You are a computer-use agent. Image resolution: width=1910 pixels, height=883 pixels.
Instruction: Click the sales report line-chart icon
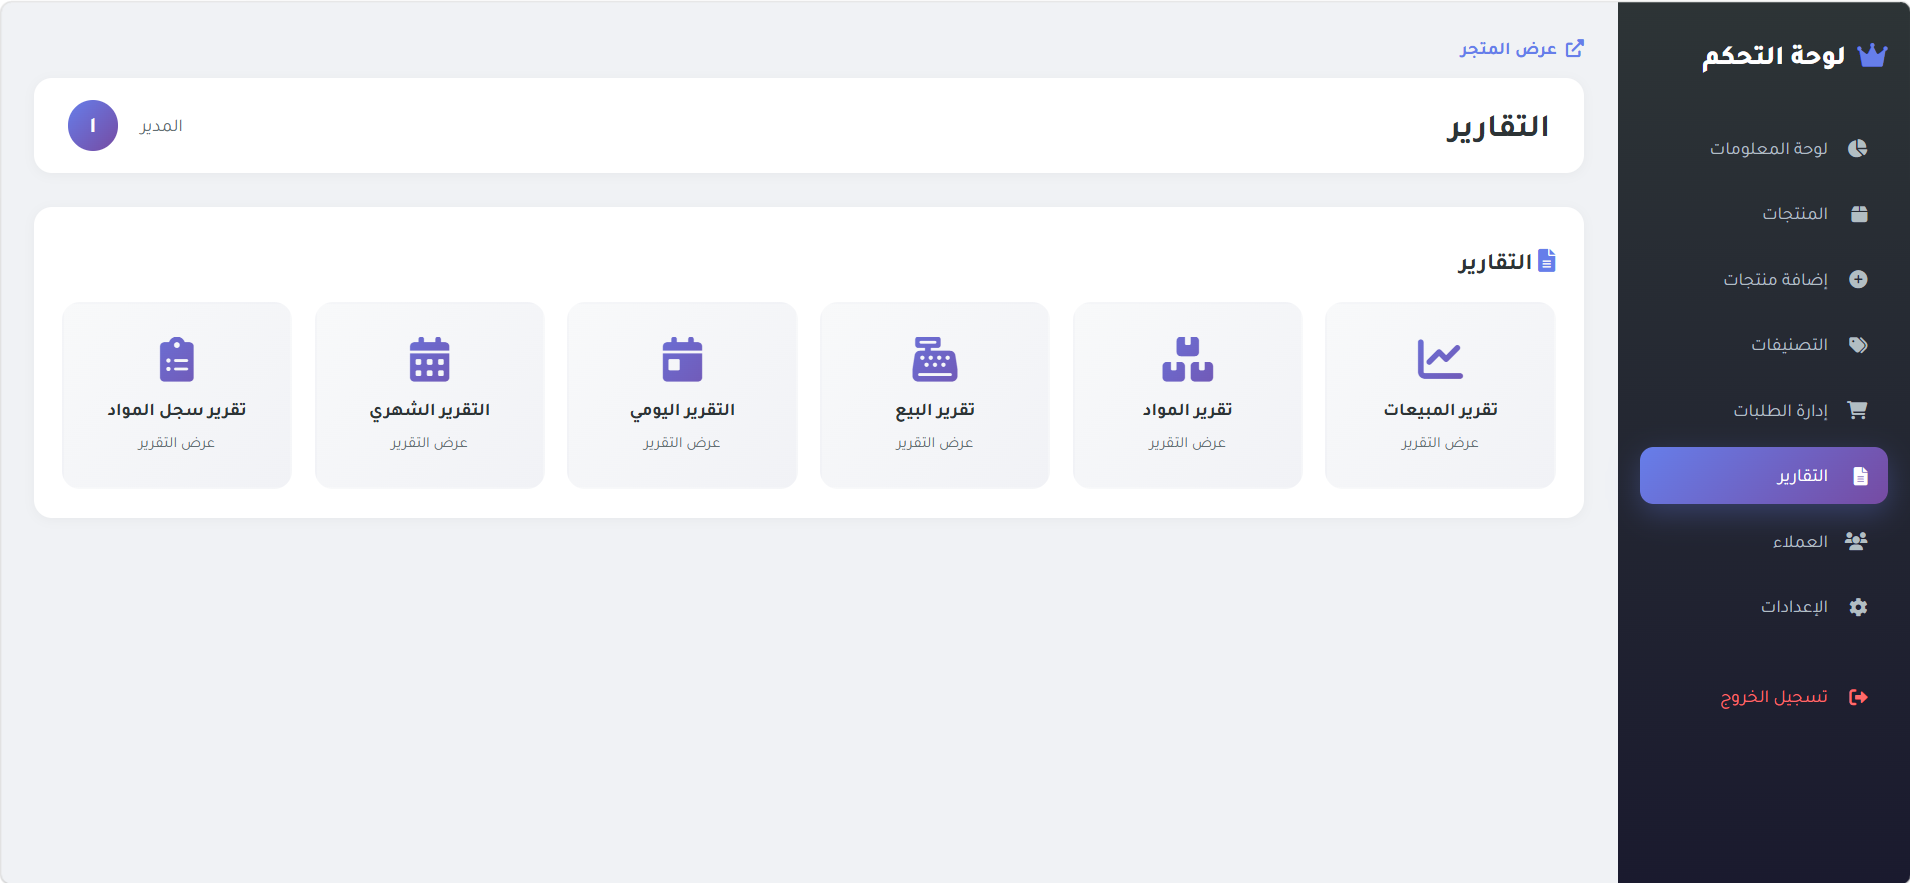pos(1440,359)
